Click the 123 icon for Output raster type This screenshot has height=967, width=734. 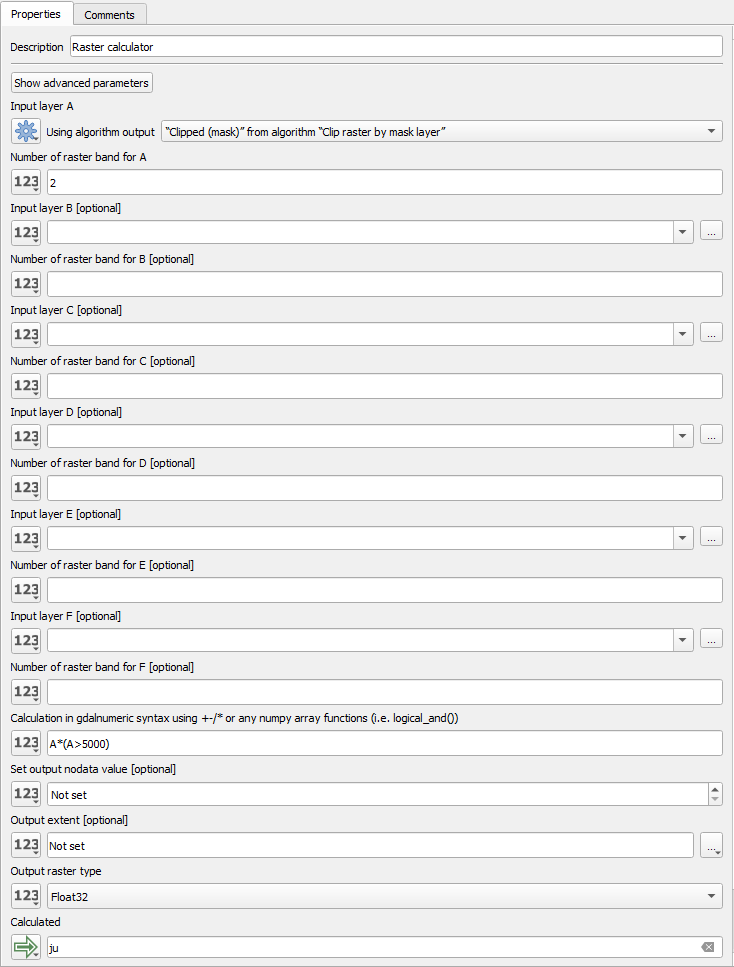26,896
